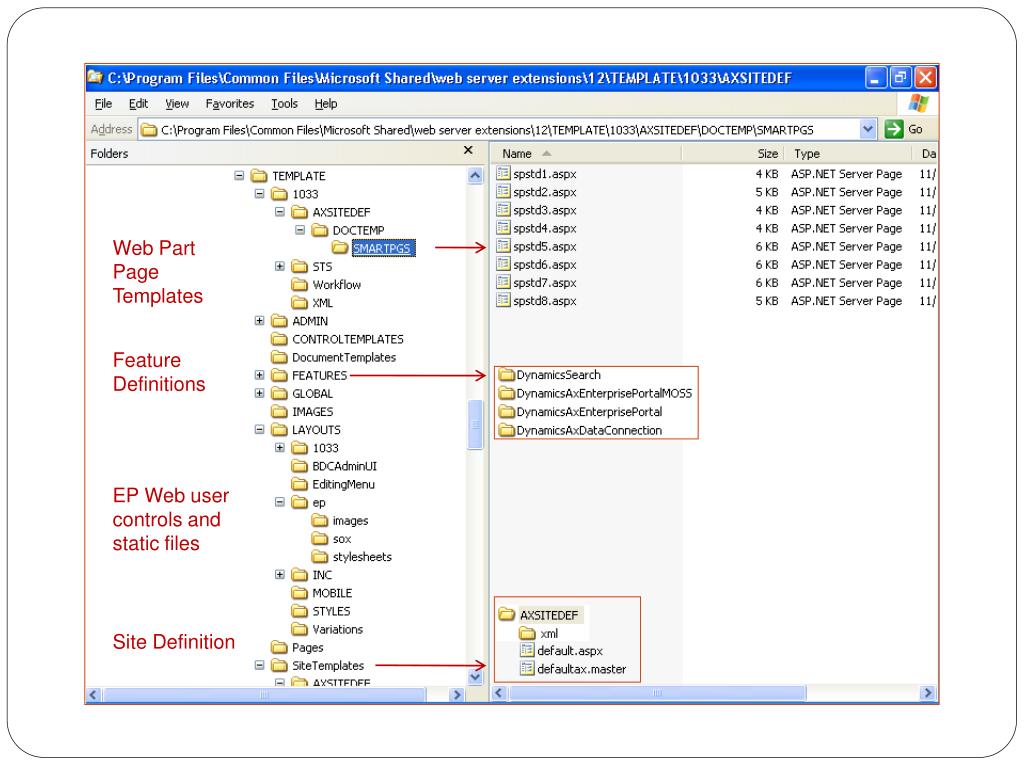Expand the INC folder node
This screenshot has height=768, width=1024.
point(280,575)
